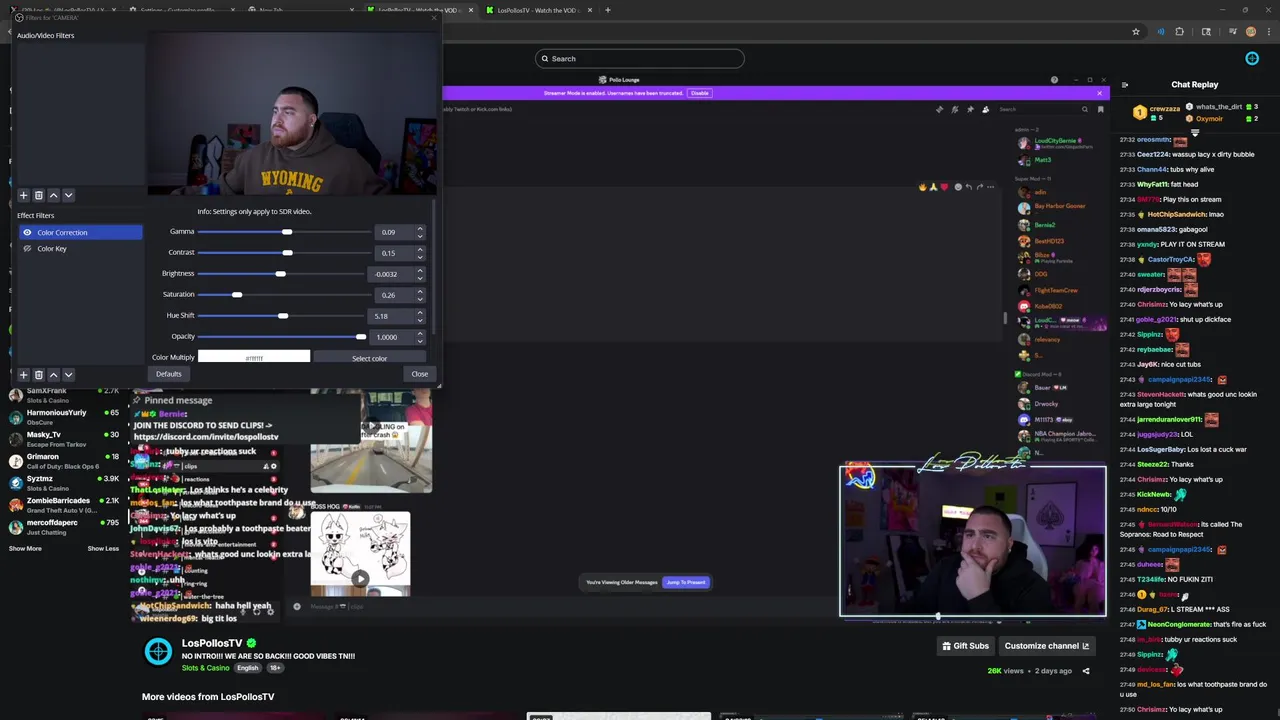Jump To Present in older messages bar
Viewport: 1280px width, 720px height.
tap(686, 582)
